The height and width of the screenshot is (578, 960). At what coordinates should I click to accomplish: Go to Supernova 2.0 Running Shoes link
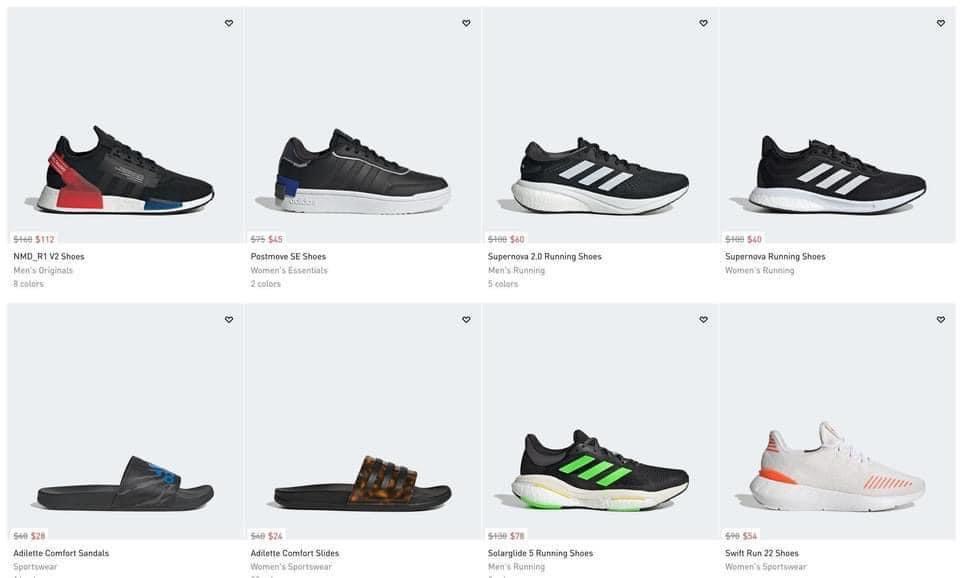[x=545, y=257]
